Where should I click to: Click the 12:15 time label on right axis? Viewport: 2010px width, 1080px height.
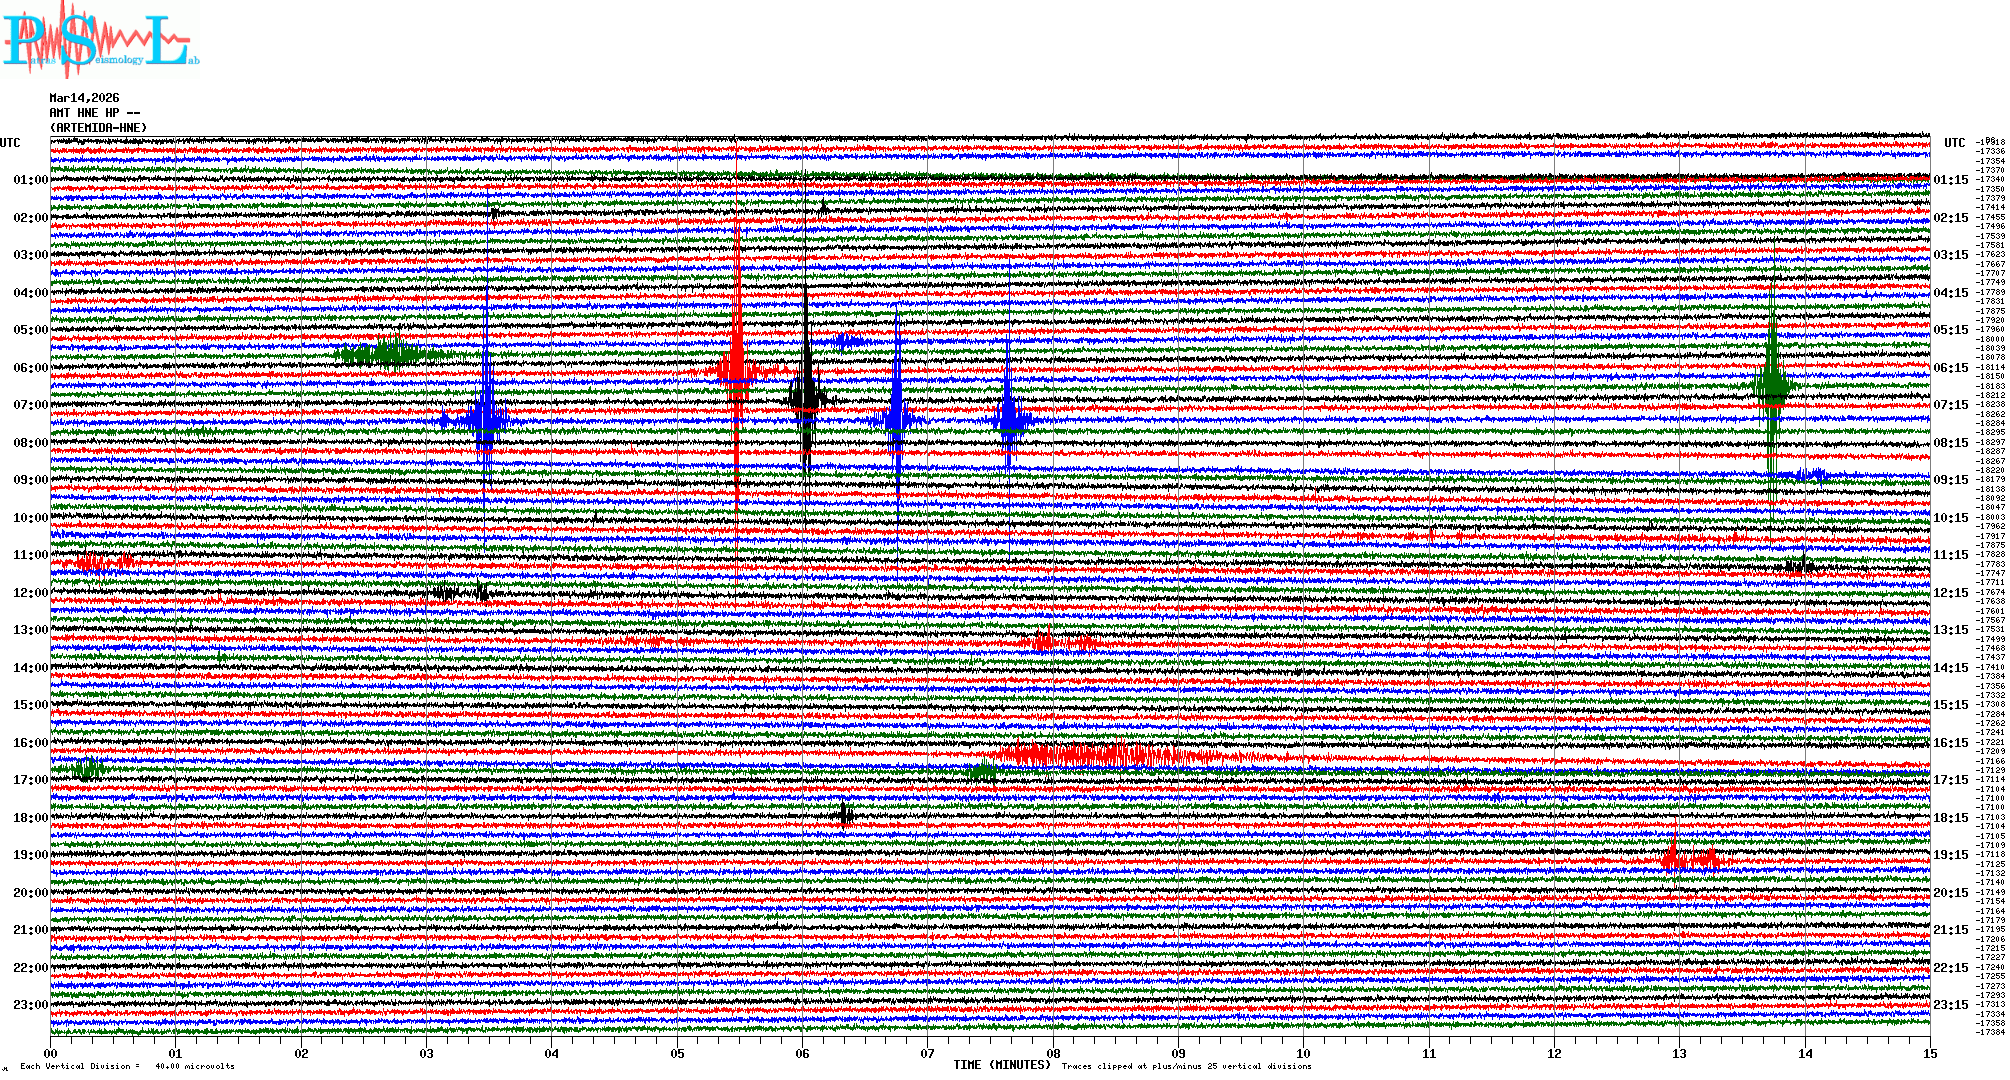(1950, 593)
